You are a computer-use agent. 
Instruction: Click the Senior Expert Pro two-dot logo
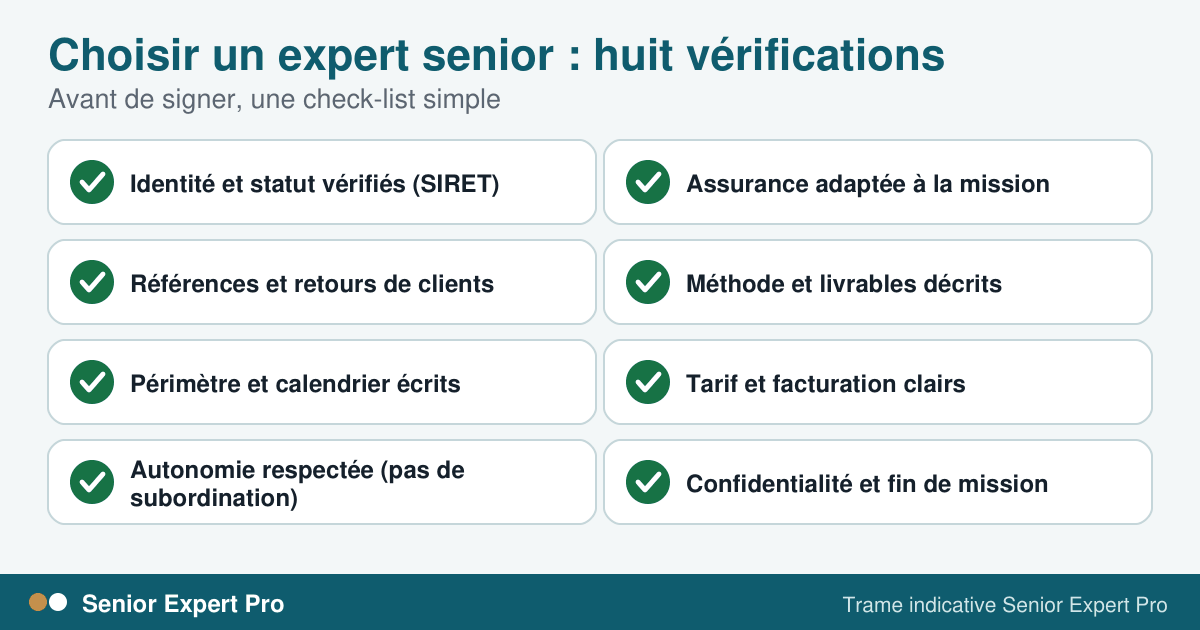click(48, 602)
